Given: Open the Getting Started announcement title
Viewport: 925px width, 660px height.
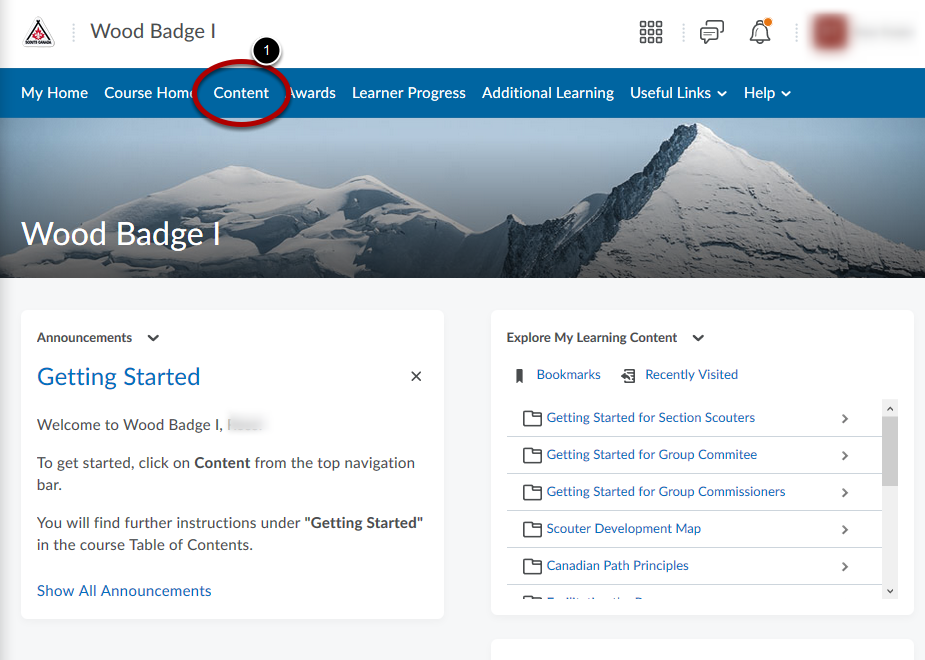Looking at the screenshot, I should [x=119, y=377].
